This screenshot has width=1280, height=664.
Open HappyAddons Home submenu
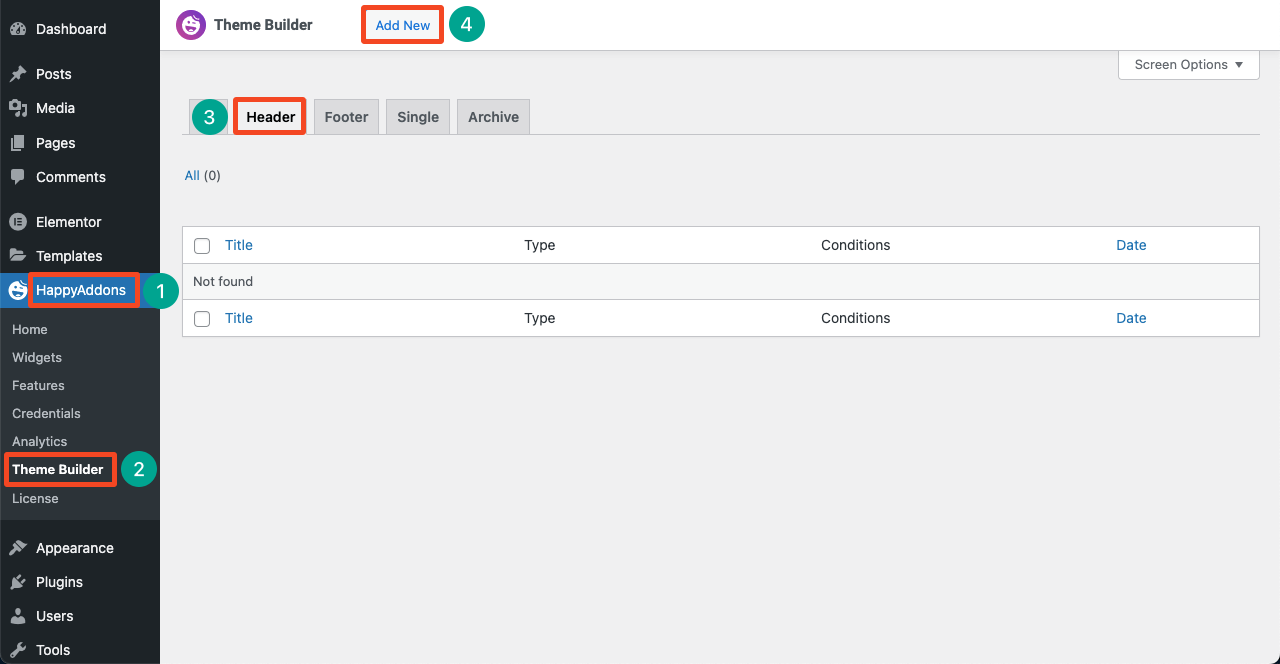point(30,329)
